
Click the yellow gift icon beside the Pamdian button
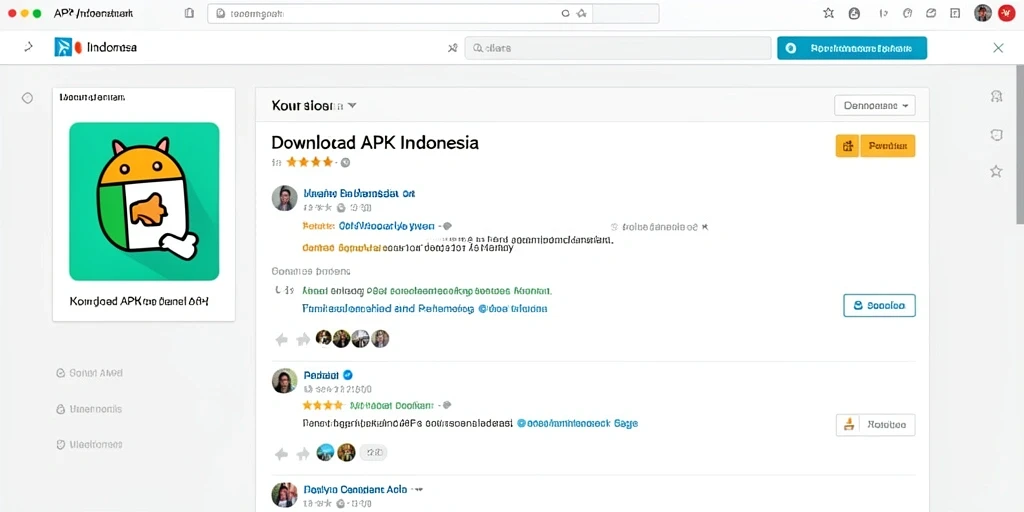[x=848, y=146]
